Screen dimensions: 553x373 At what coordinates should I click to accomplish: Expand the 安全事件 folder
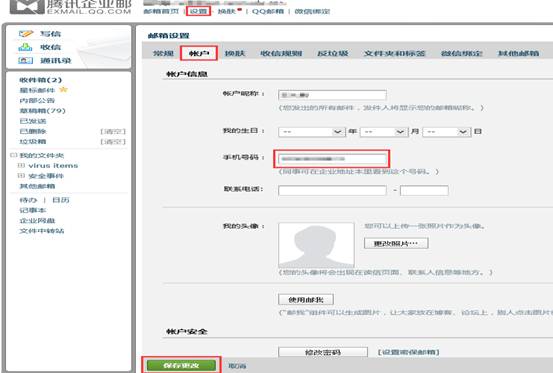[x=21, y=176]
